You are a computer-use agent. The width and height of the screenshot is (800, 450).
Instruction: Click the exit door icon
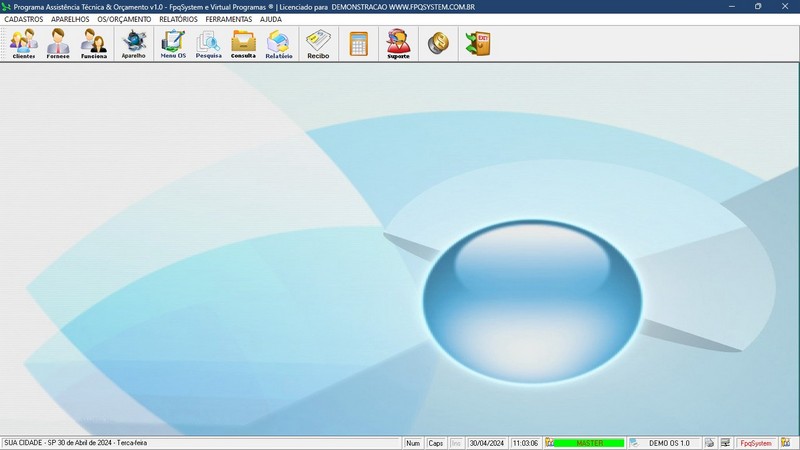[478, 44]
